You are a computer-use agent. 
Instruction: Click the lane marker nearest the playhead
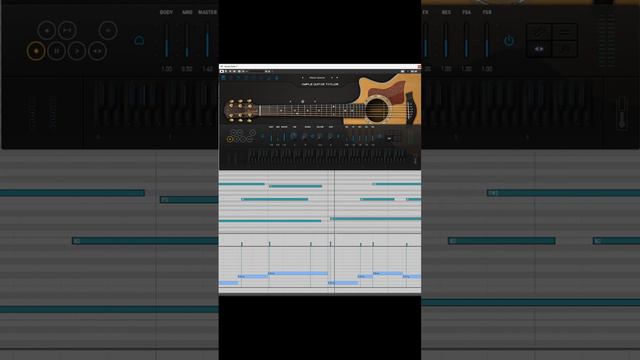point(331,244)
